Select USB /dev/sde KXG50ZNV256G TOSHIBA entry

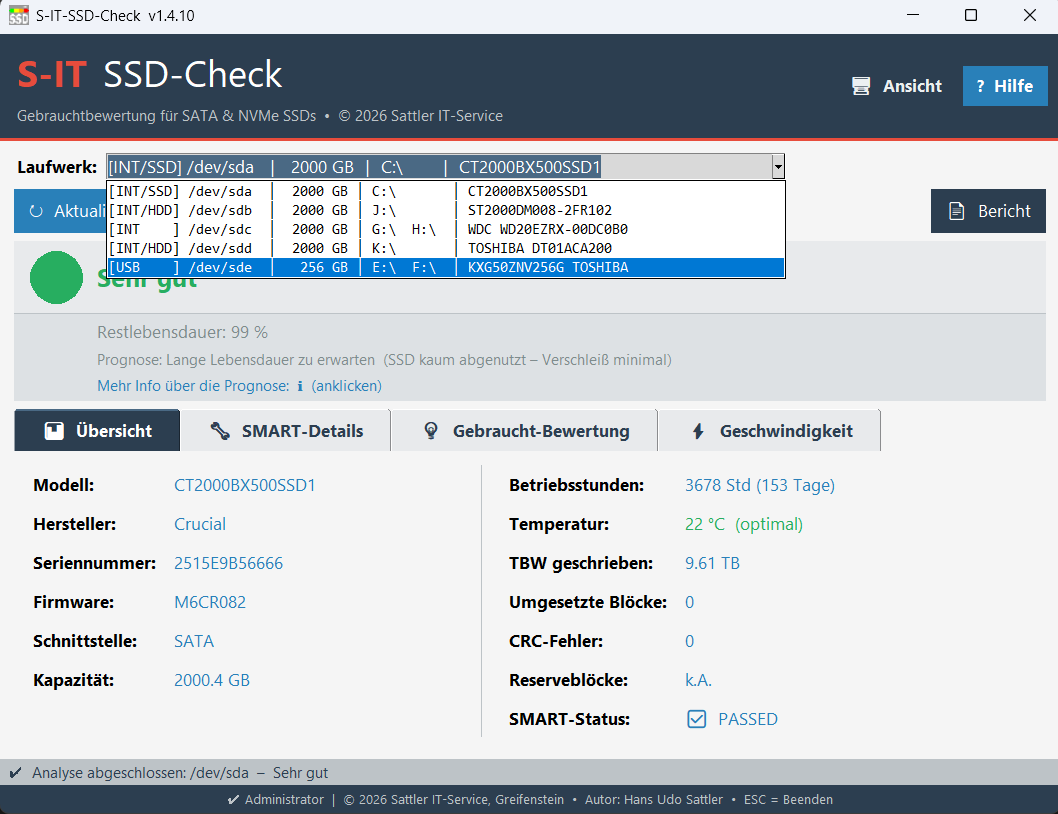pos(445,267)
